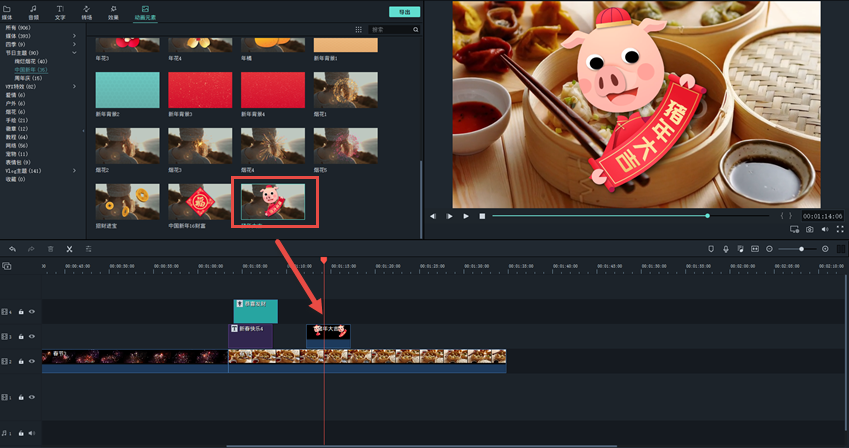Expand the 四季 (9) category
This screenshot has height=448, width=849.
74,44
